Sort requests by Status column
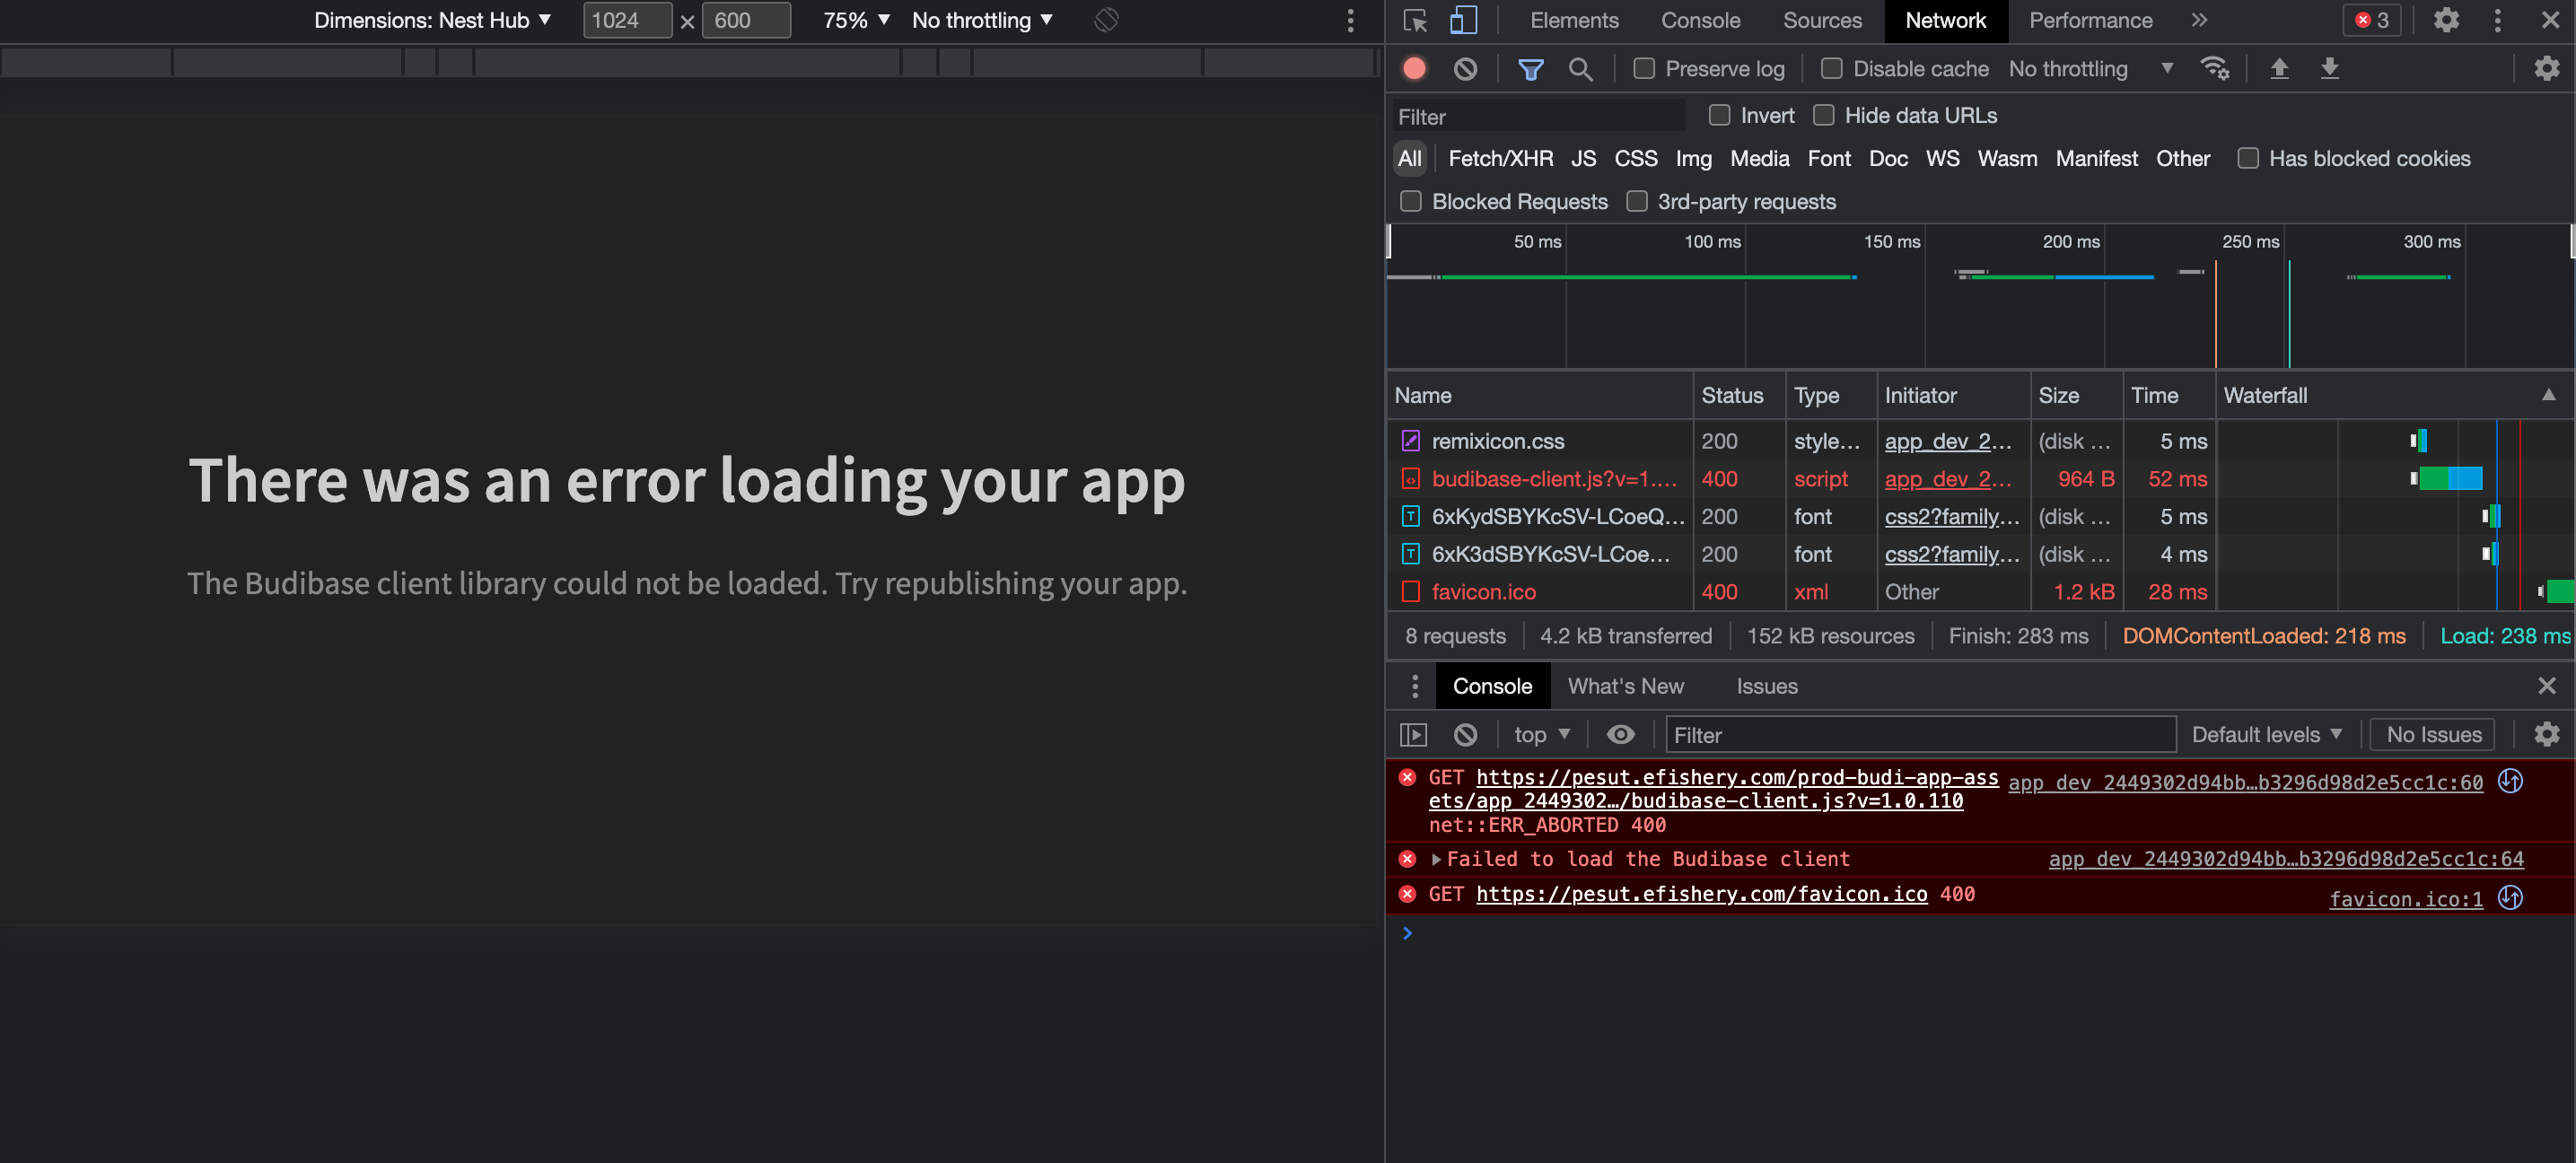Image resolution: width=2576 pixels, height=1163 pixels. 1737,395
